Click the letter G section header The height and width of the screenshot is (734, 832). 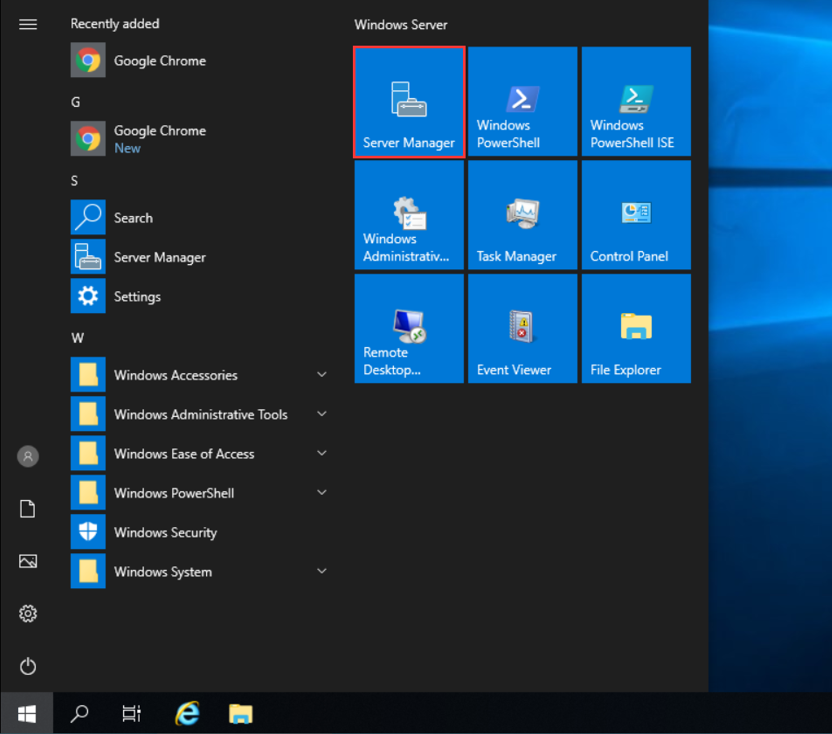tap(76, 102)
